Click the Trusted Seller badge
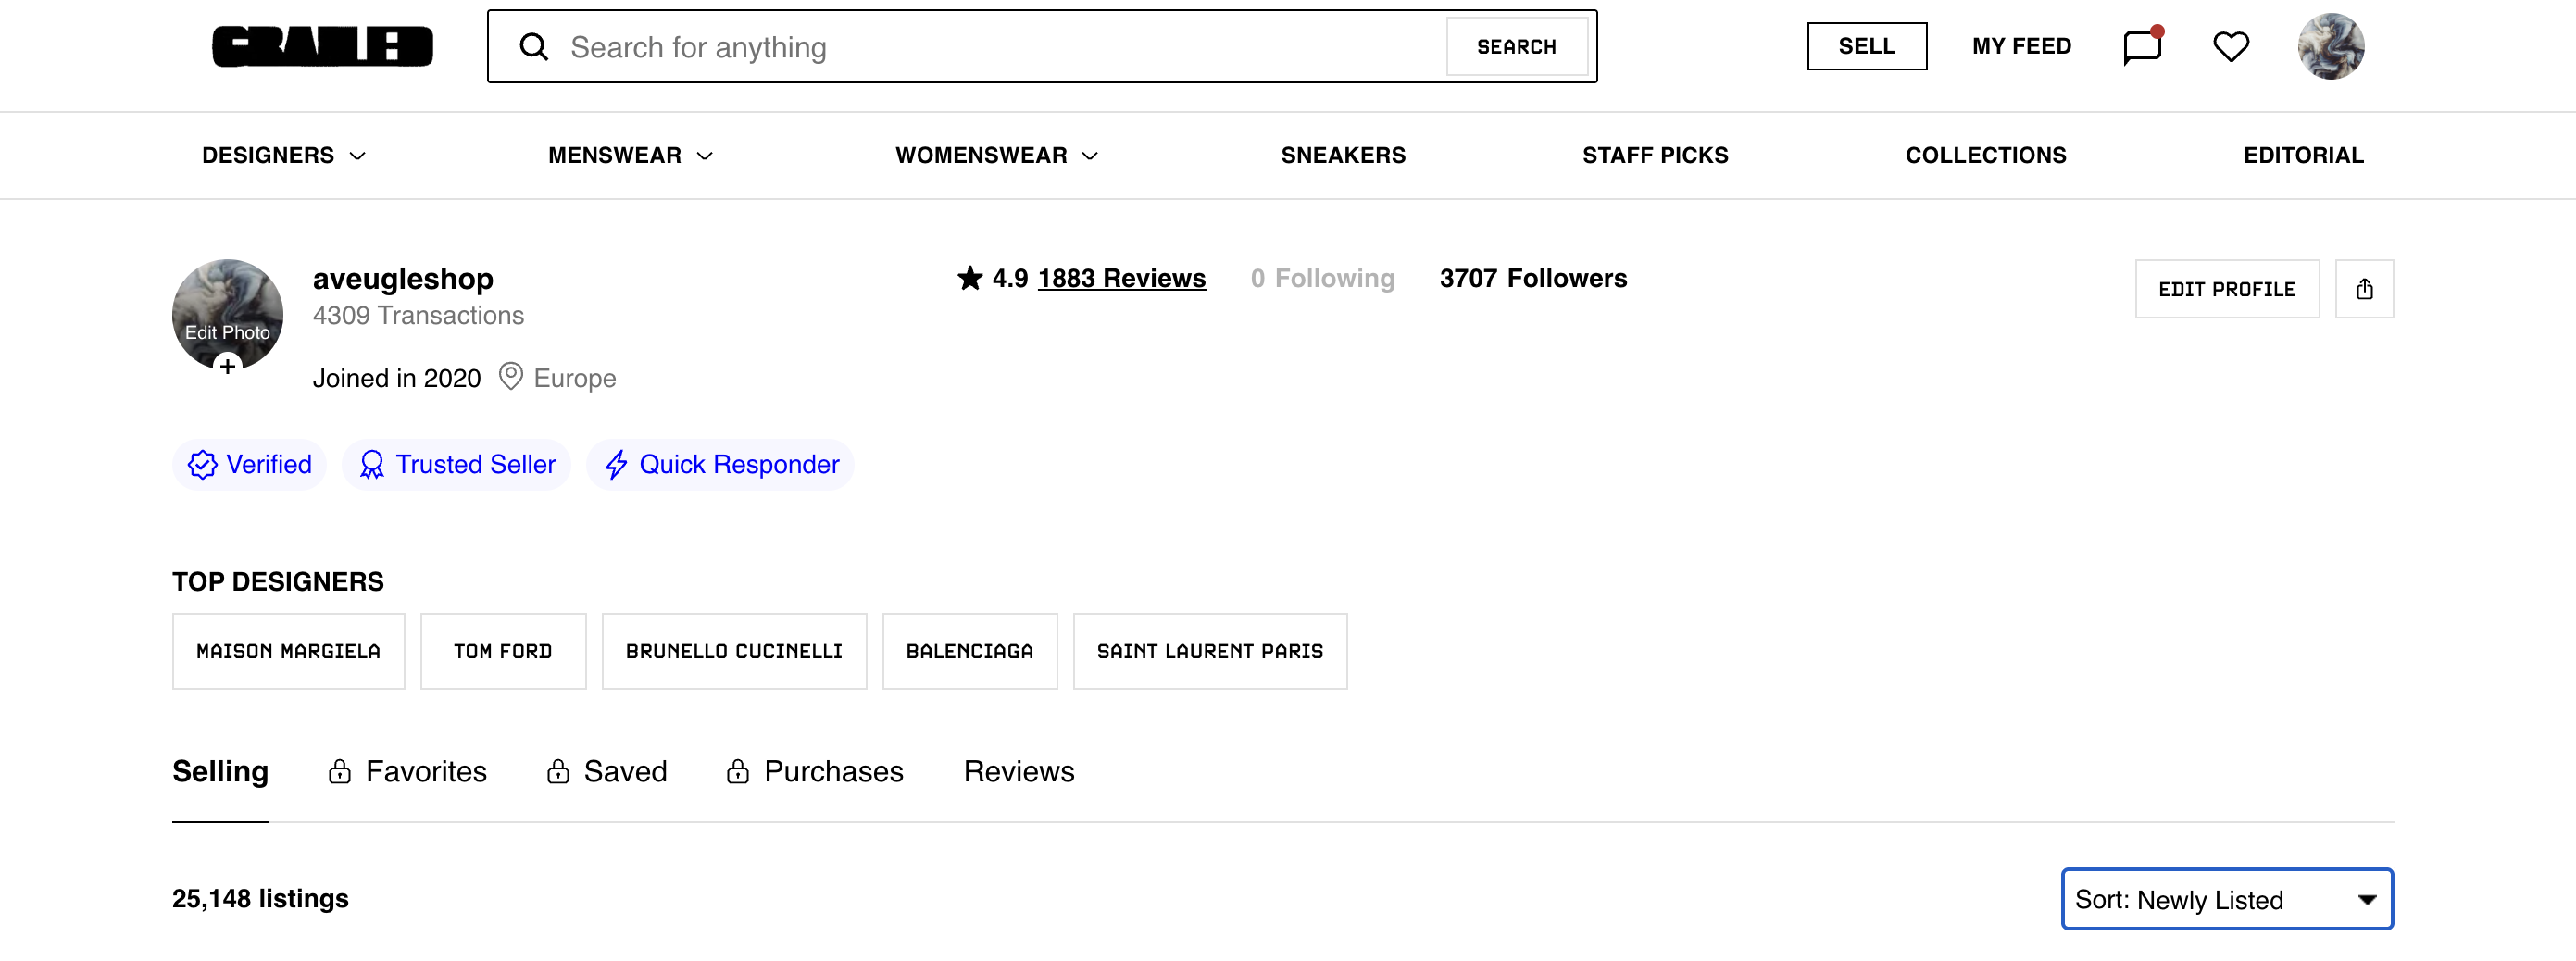Image resolution: width=2576 pixels, height=961 pixels. (x=456, y=465)
